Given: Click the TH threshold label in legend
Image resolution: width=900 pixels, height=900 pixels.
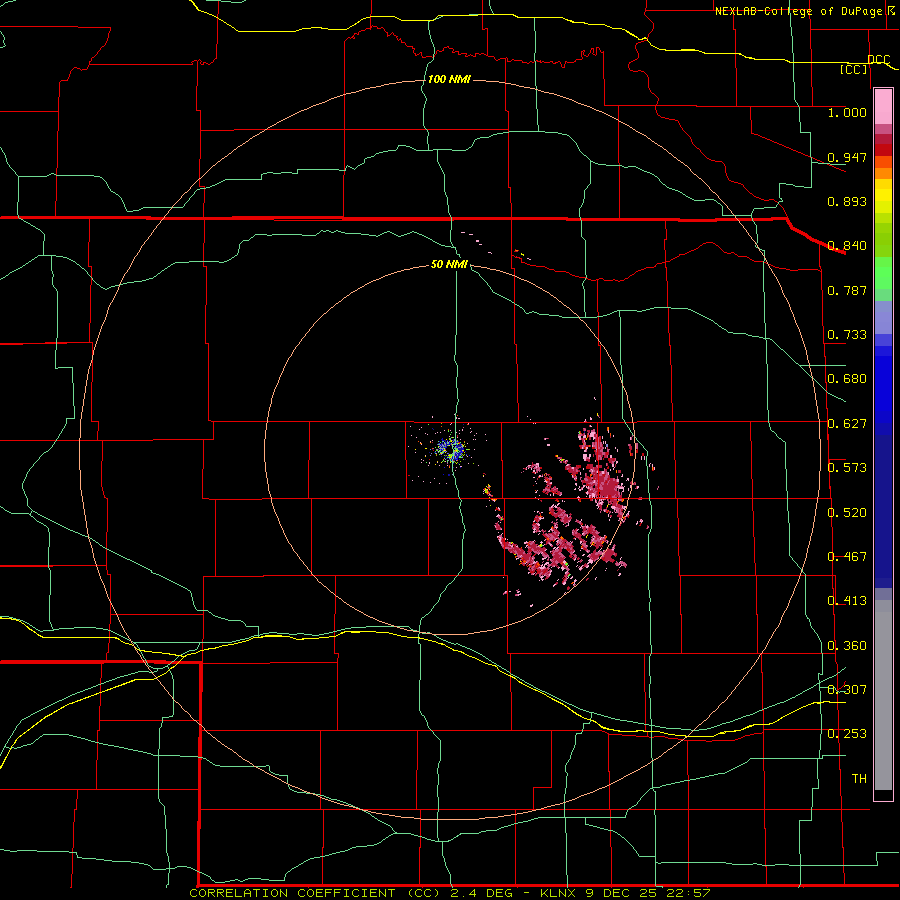Looking at the screenshot, I should tap(859, 778).
